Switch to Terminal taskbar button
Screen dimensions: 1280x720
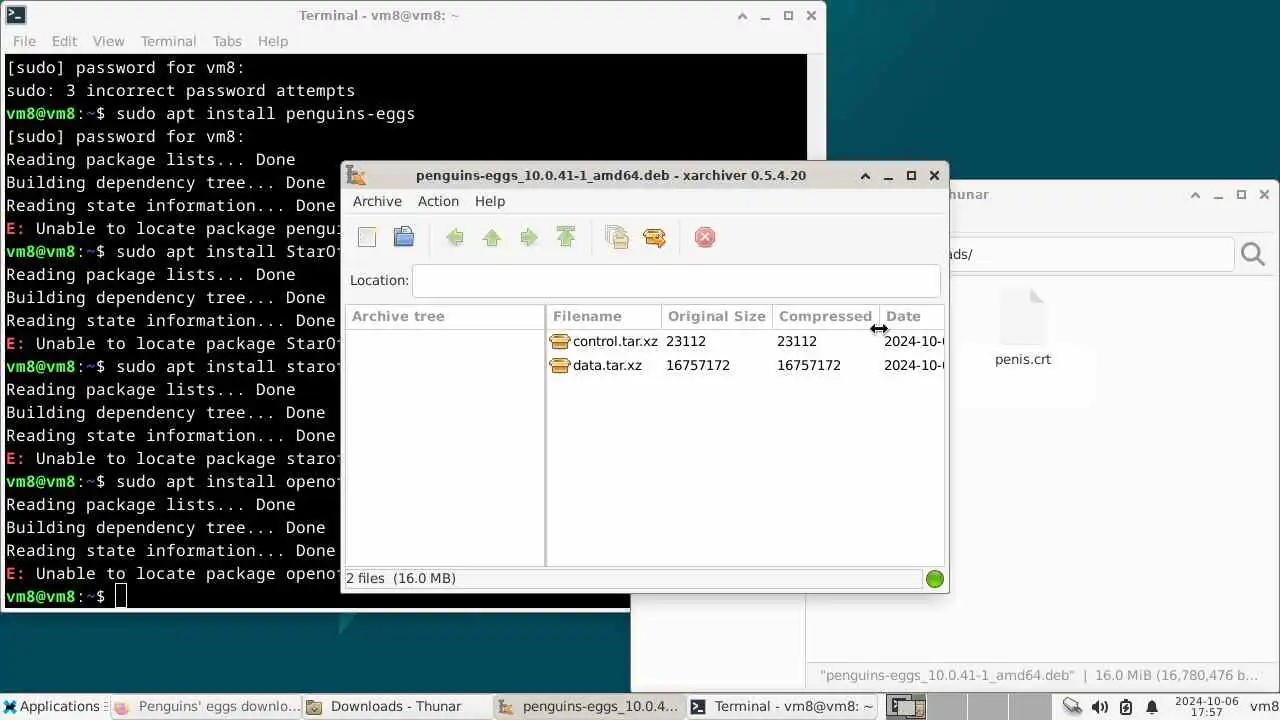coord(781,706)
